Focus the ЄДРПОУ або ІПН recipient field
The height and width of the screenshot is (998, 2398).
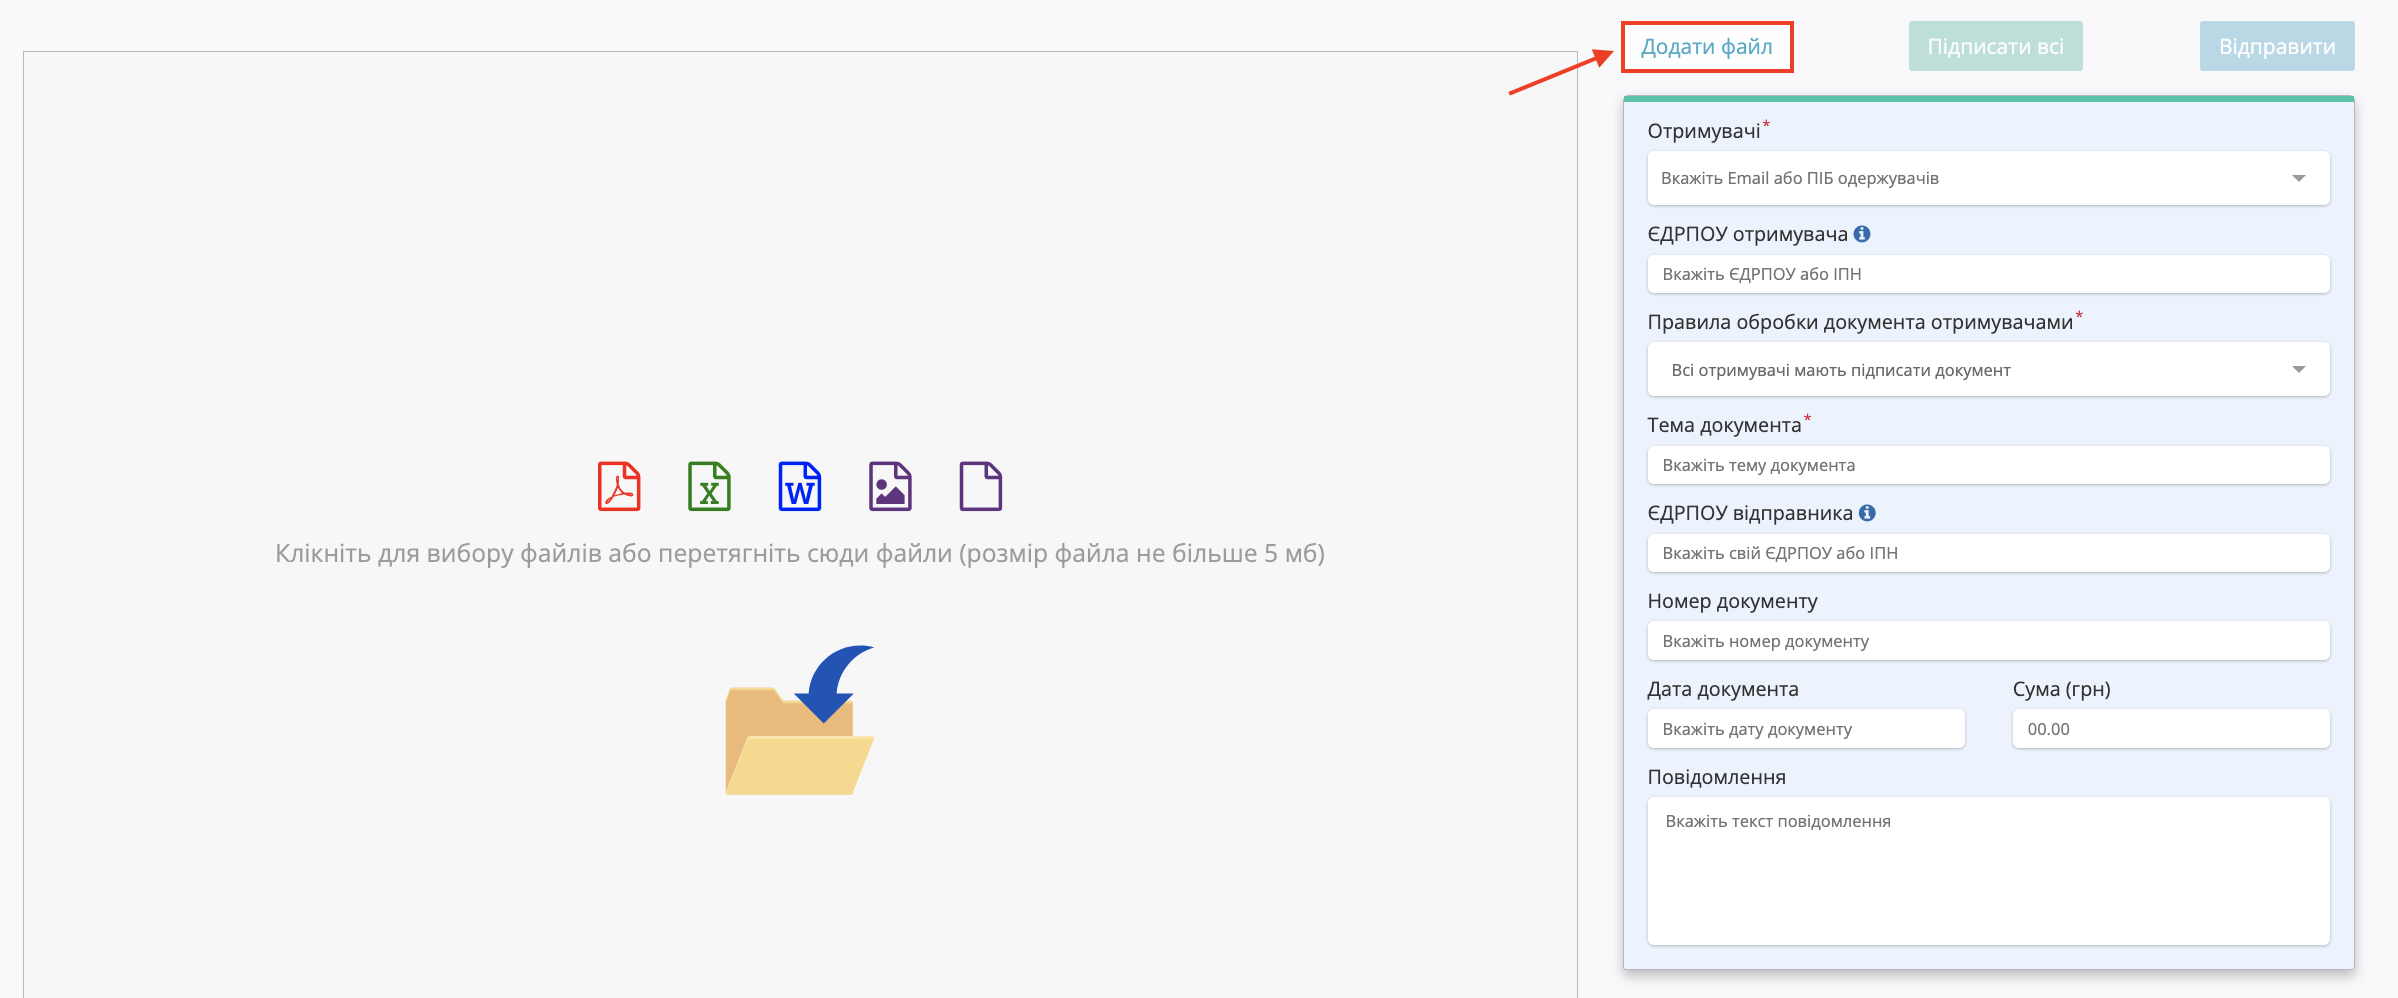pyautogui.click(x=1988, y=274)
